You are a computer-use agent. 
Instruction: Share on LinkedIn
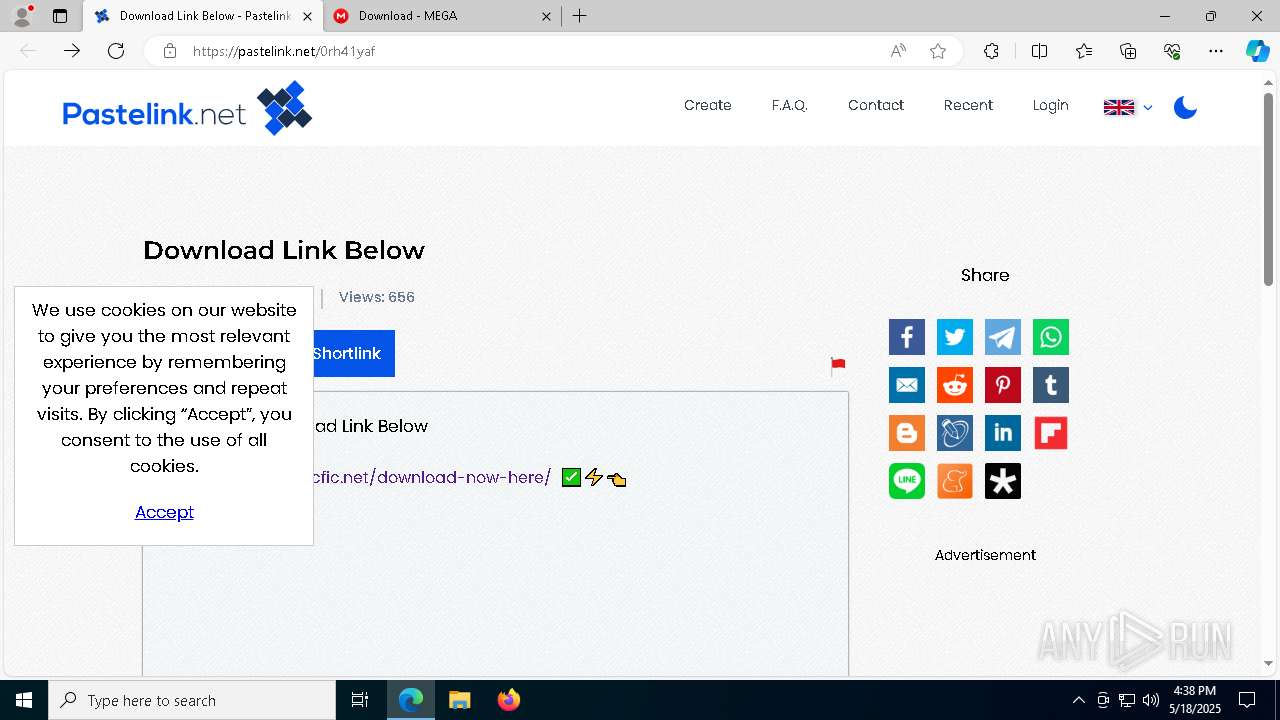1003,433
